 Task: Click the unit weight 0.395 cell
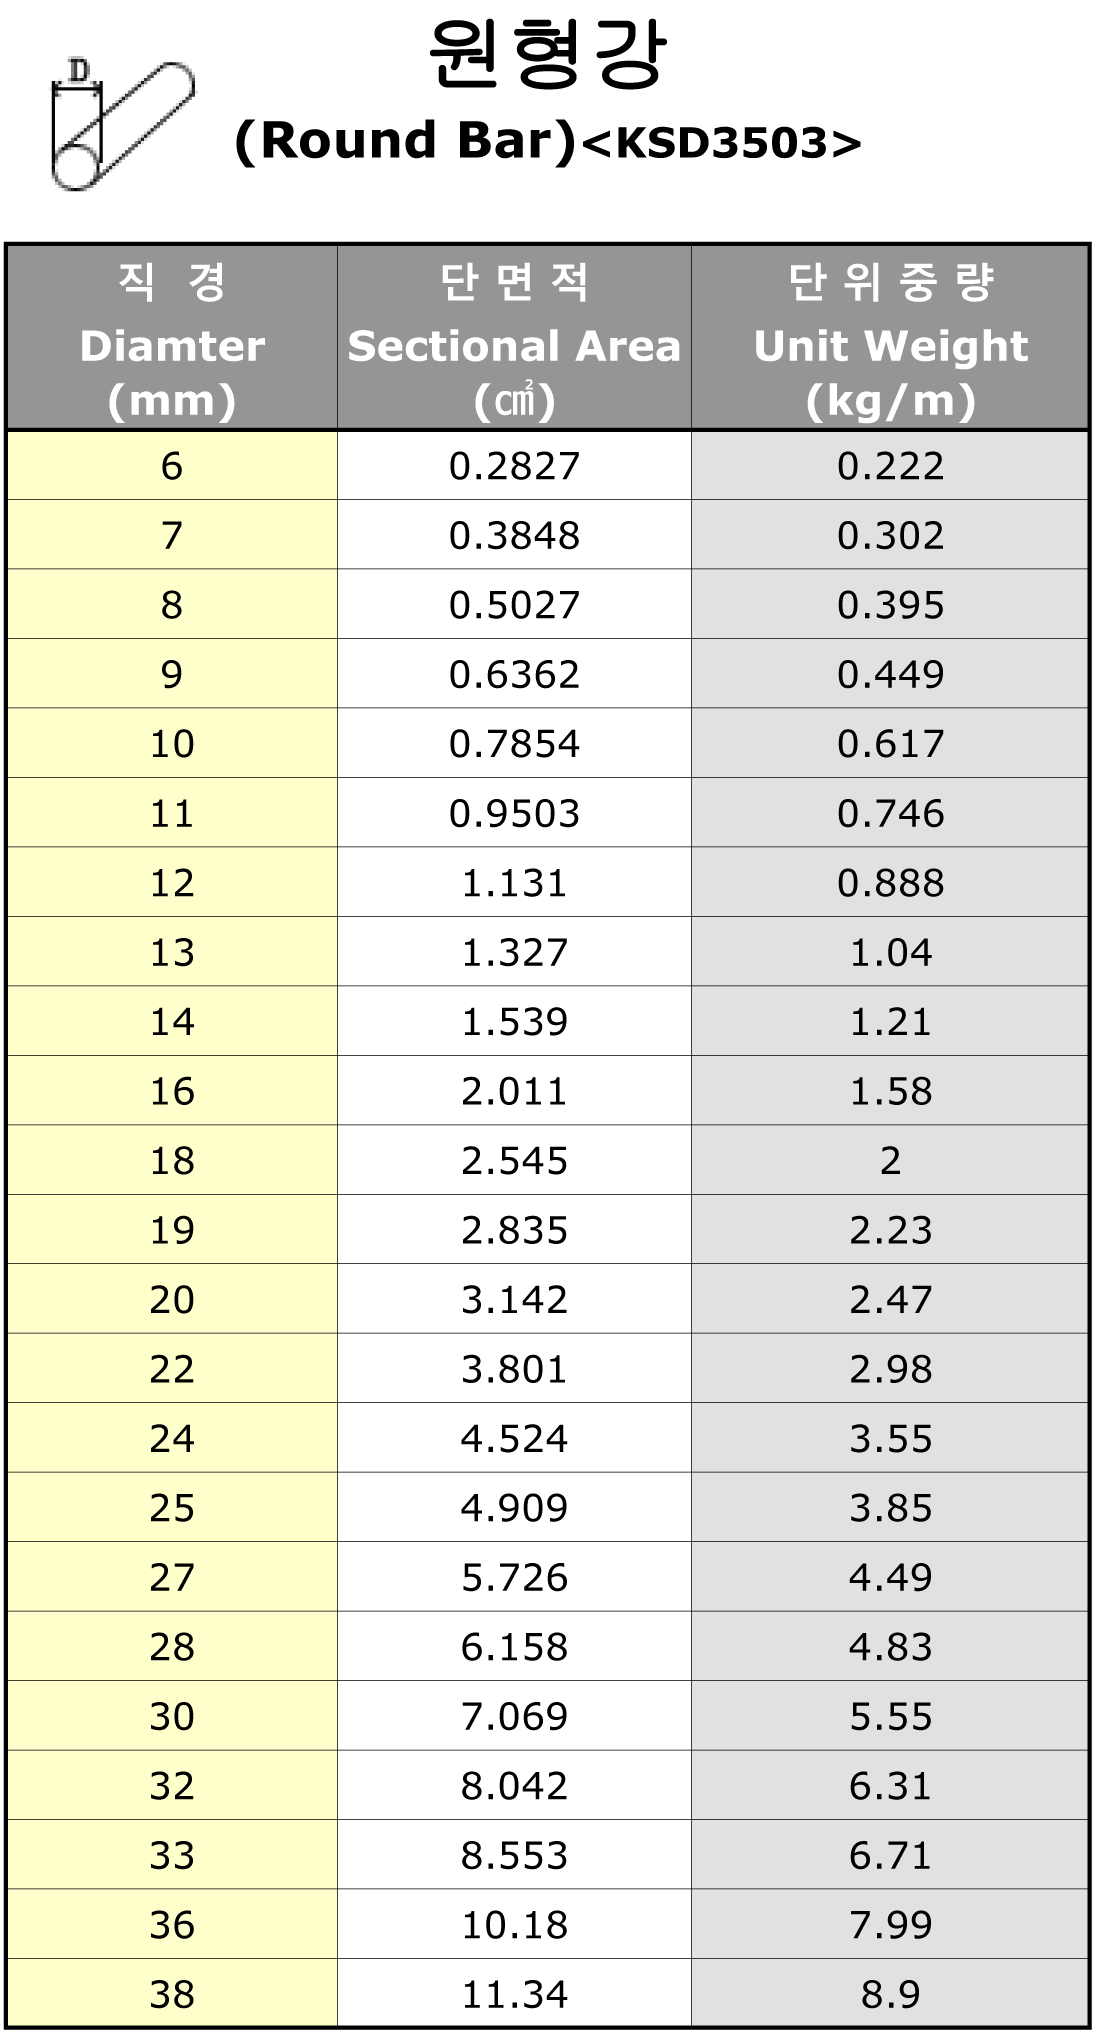[x=890, y=605]
